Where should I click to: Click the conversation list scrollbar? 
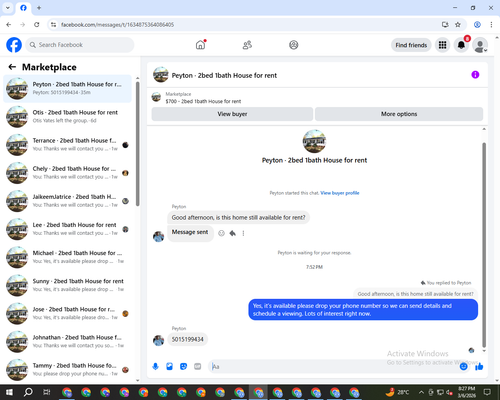138,143
